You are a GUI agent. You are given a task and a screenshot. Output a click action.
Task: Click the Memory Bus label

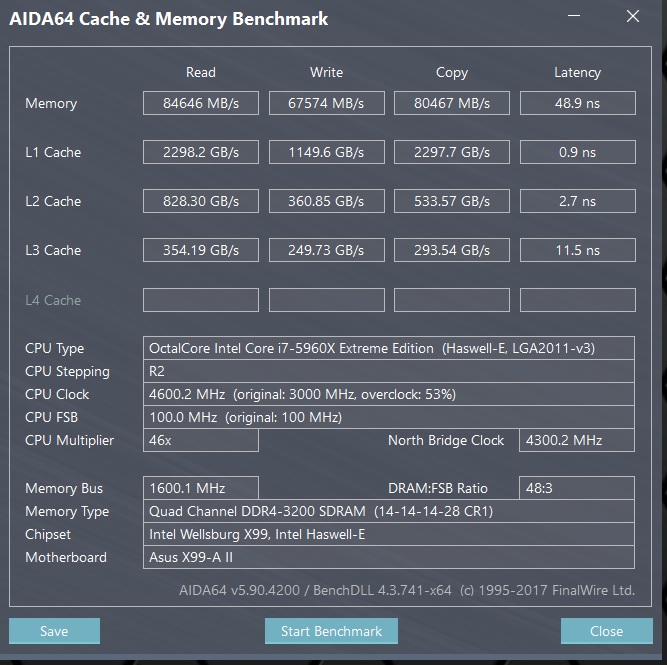coord(64,488)
